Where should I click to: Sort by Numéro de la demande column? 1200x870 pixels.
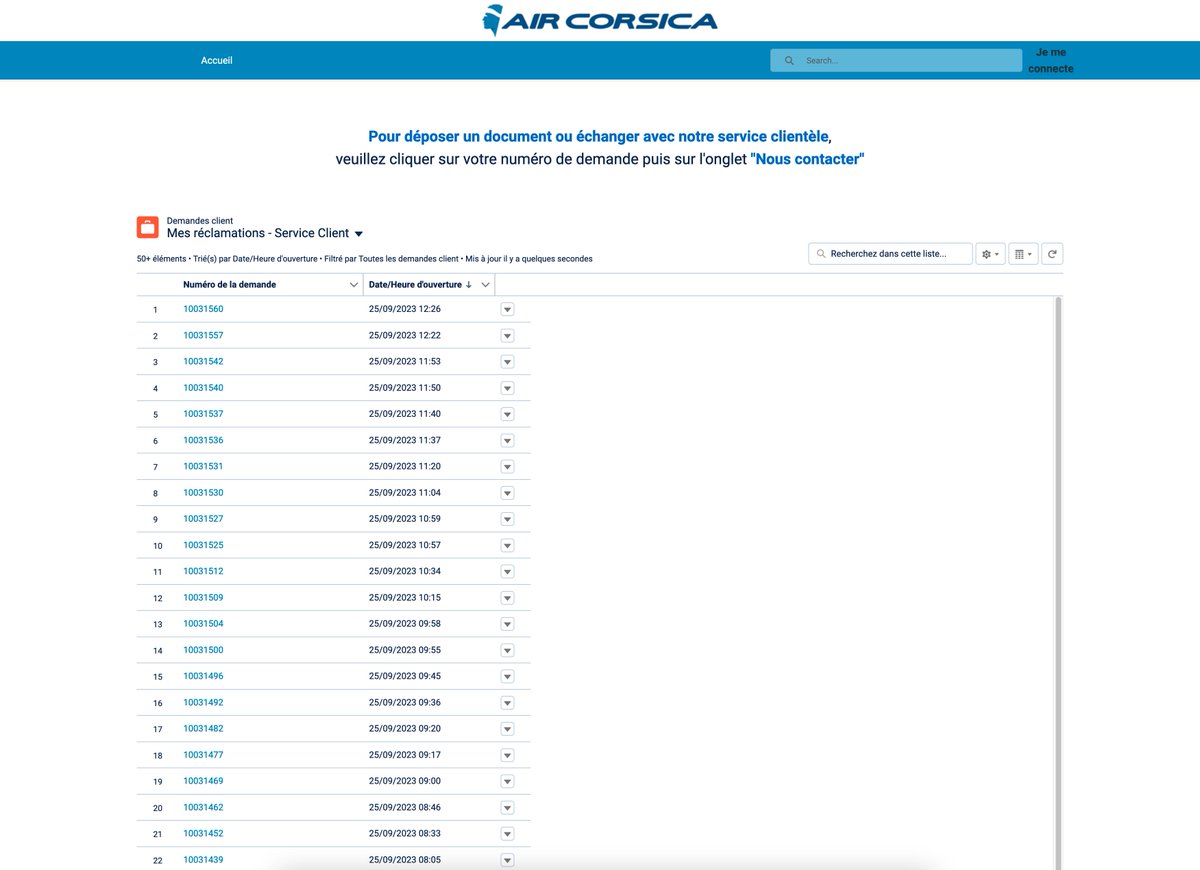(x=229, y=285)
